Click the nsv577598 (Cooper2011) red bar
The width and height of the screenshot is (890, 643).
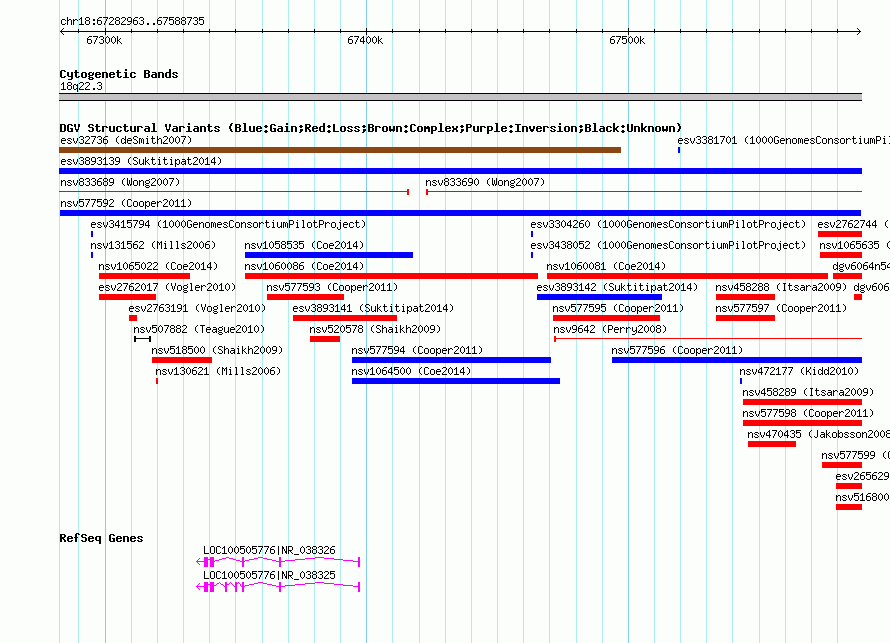(x=802, y=423)
